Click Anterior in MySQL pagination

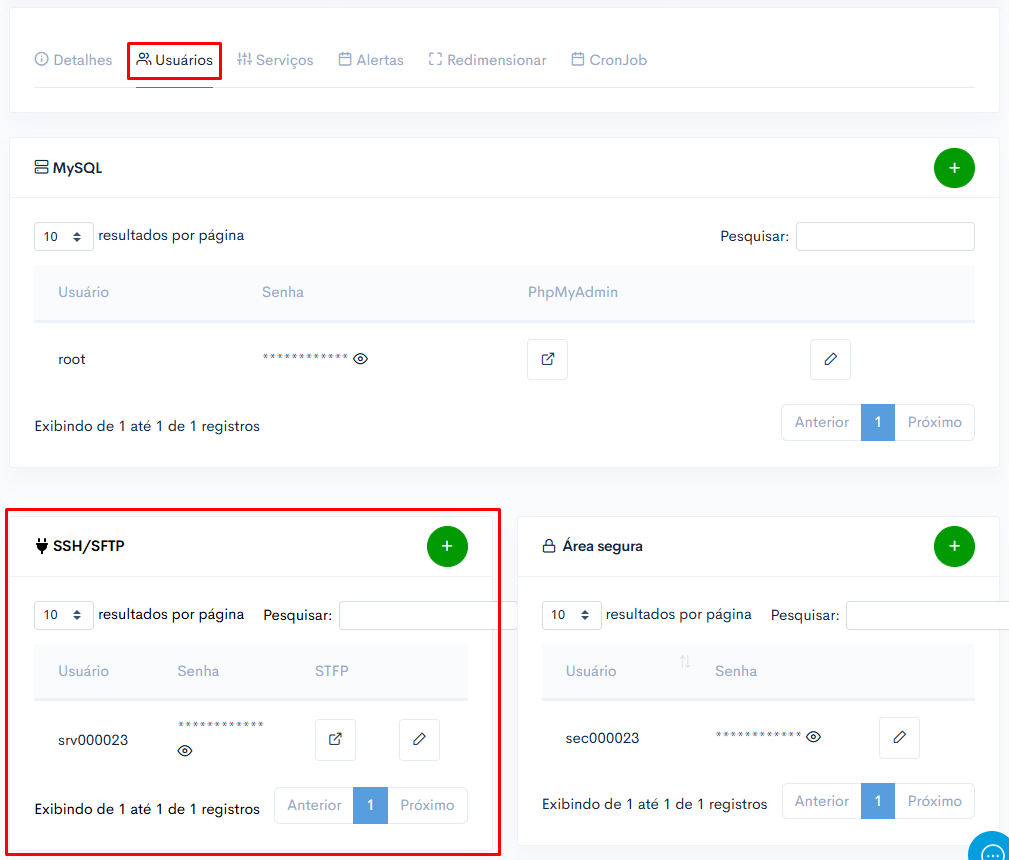pos(821,422)
